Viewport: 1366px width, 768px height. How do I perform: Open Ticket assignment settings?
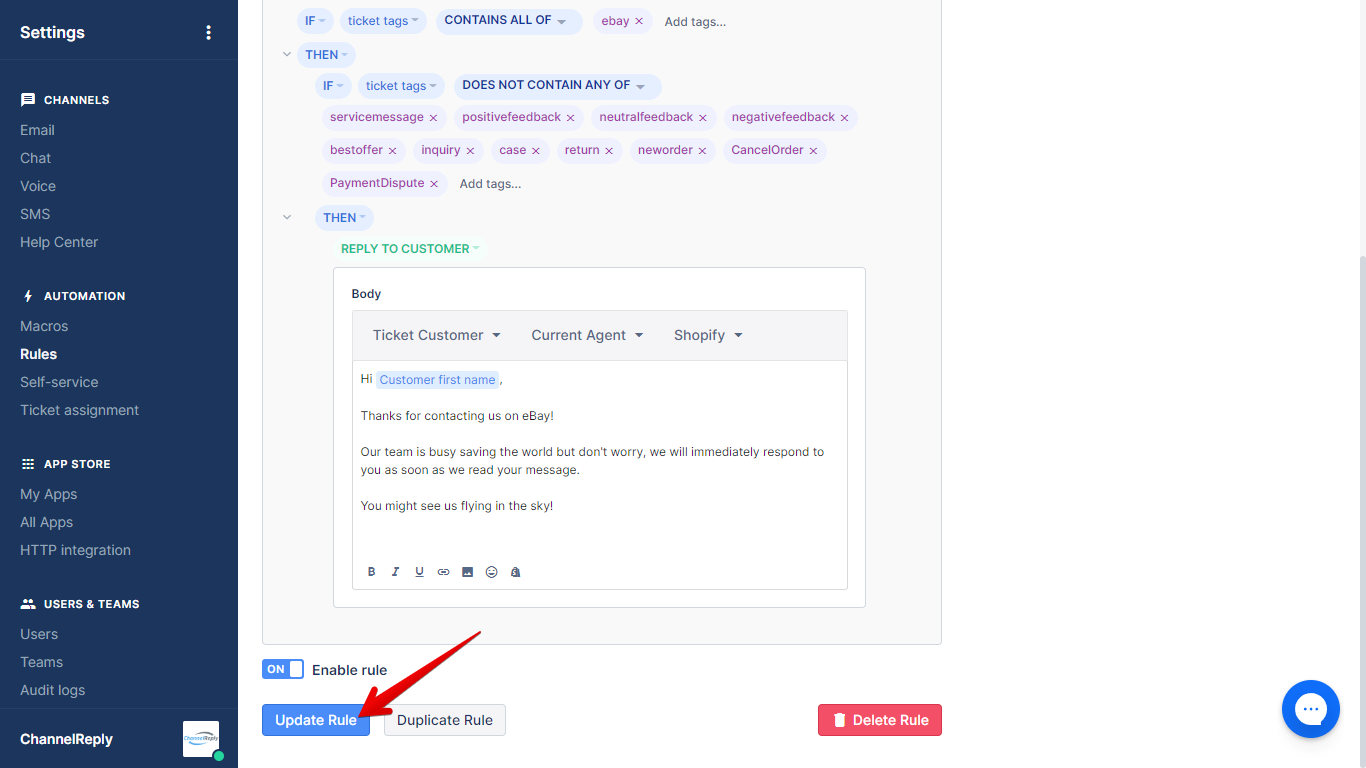coord(79,410)
